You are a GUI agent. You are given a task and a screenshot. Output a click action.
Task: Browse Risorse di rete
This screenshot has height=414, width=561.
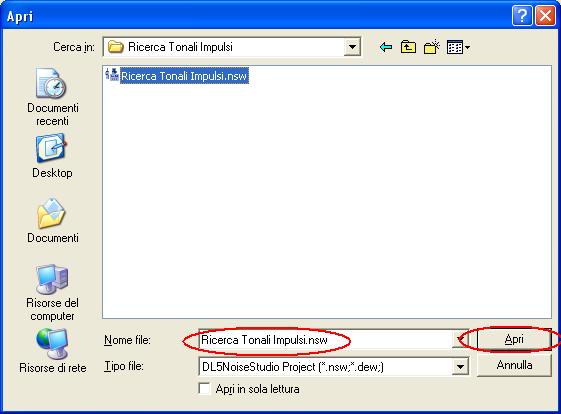pyautogui.click(x=52, y=351)
